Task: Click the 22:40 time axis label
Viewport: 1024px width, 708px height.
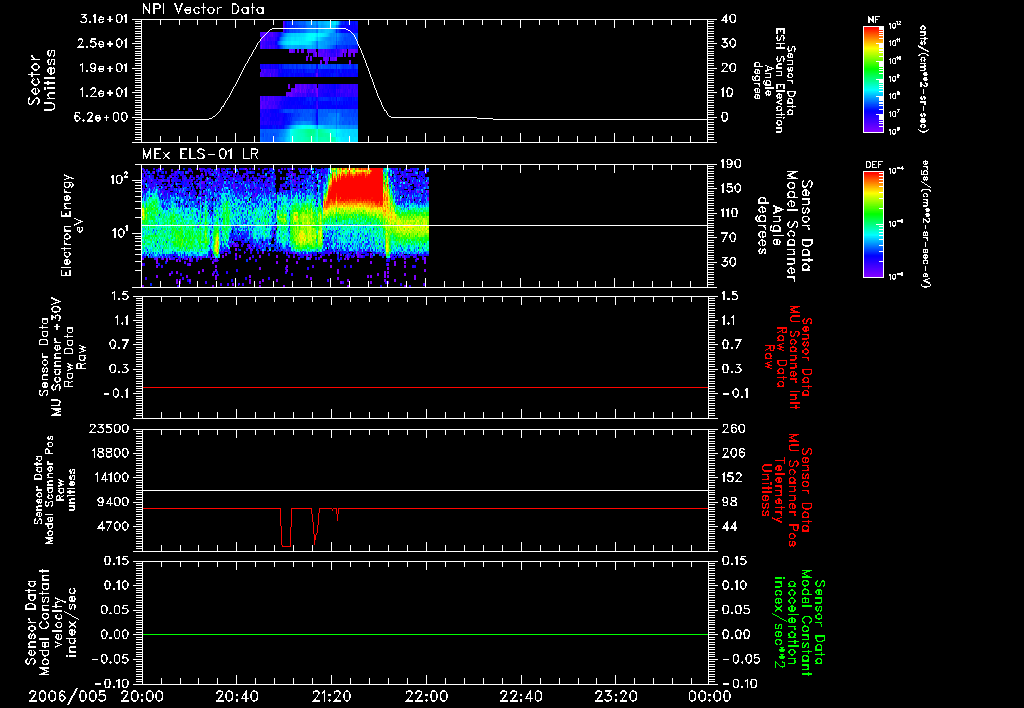Action: (520, 696)
